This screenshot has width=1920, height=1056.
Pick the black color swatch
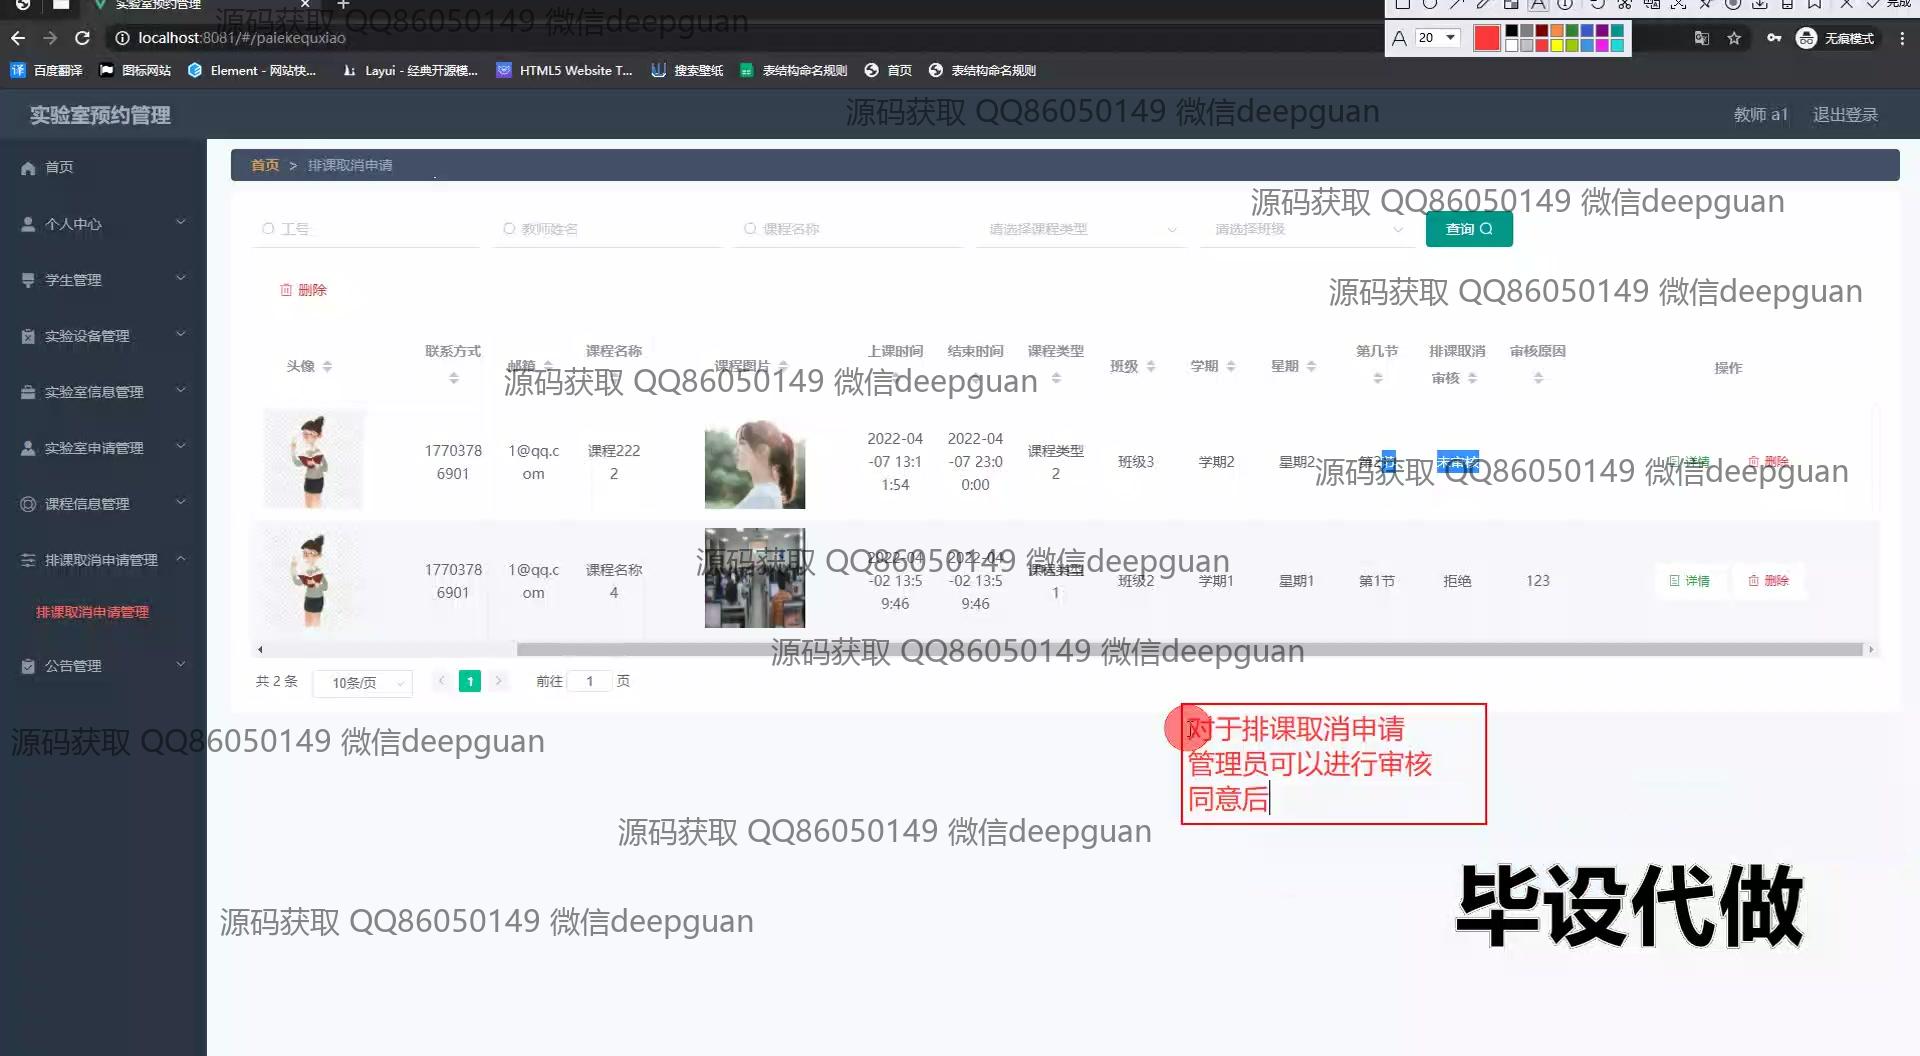tap(1512, 30)
